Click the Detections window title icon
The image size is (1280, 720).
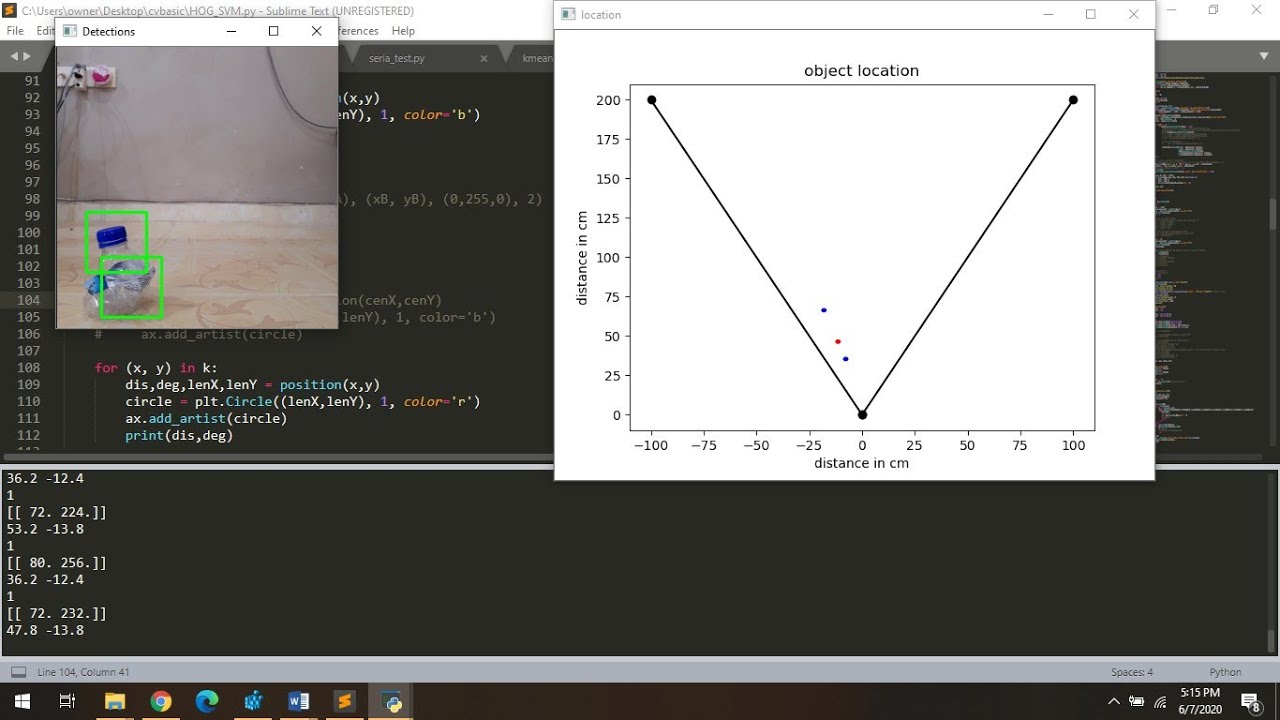point(70,31)
